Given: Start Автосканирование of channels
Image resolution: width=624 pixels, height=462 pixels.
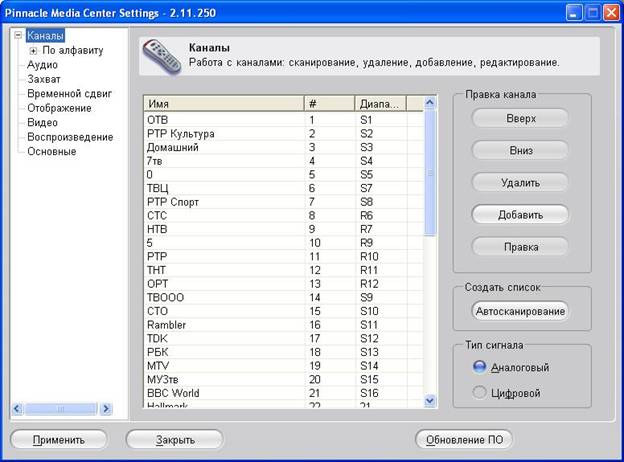Looking at the screenshot, I should tap(521, 311).
